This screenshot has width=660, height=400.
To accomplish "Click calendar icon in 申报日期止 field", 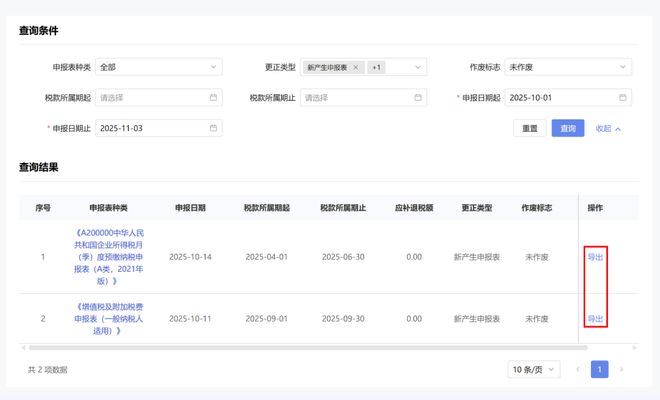I will (213, 128).
